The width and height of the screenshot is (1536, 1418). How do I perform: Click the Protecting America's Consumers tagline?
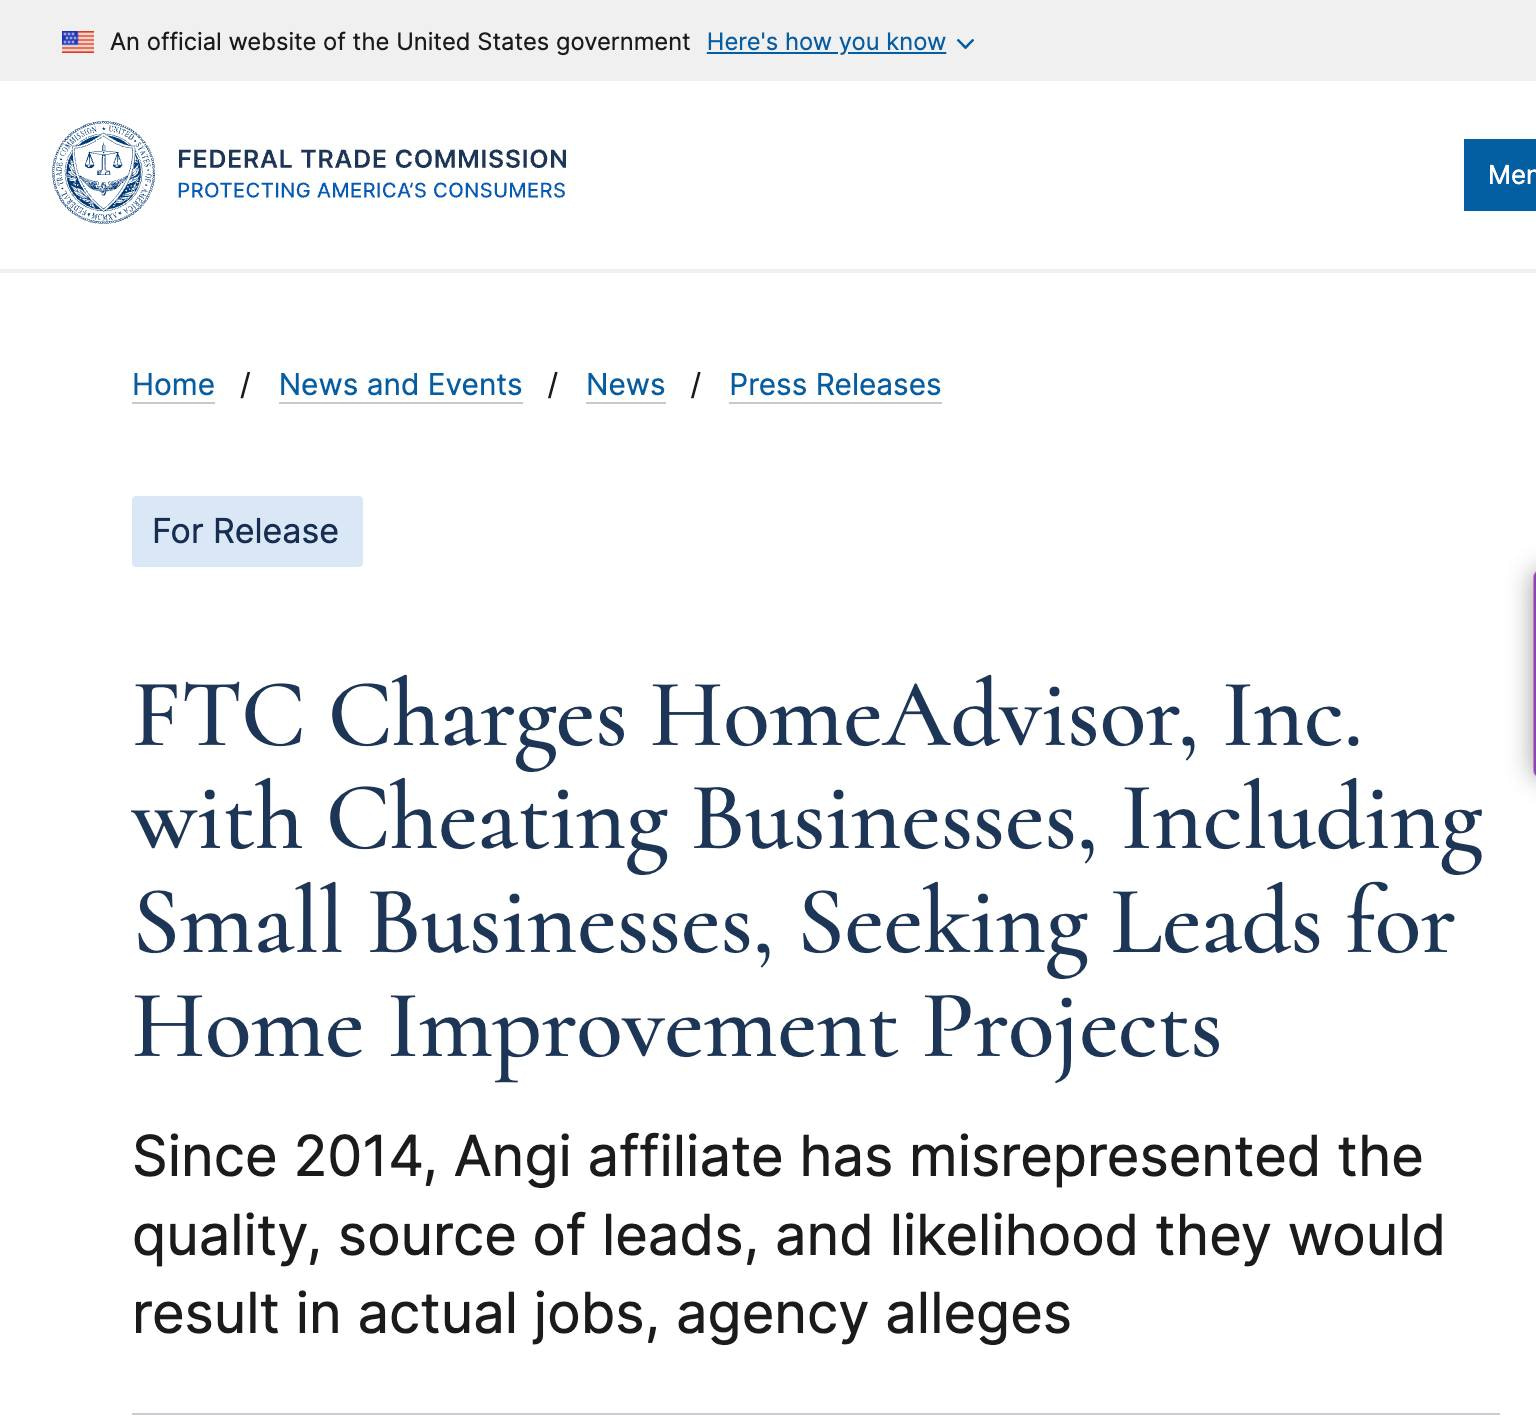coord(371,190)
